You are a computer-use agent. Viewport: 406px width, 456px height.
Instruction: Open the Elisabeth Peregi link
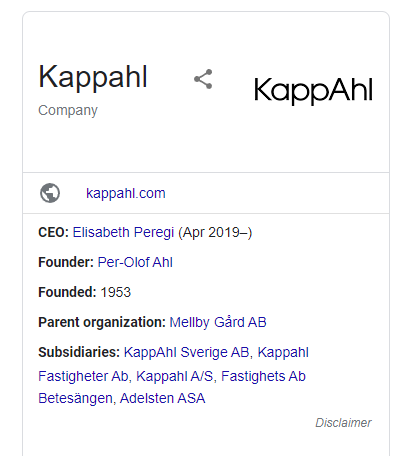pos(123,232)
